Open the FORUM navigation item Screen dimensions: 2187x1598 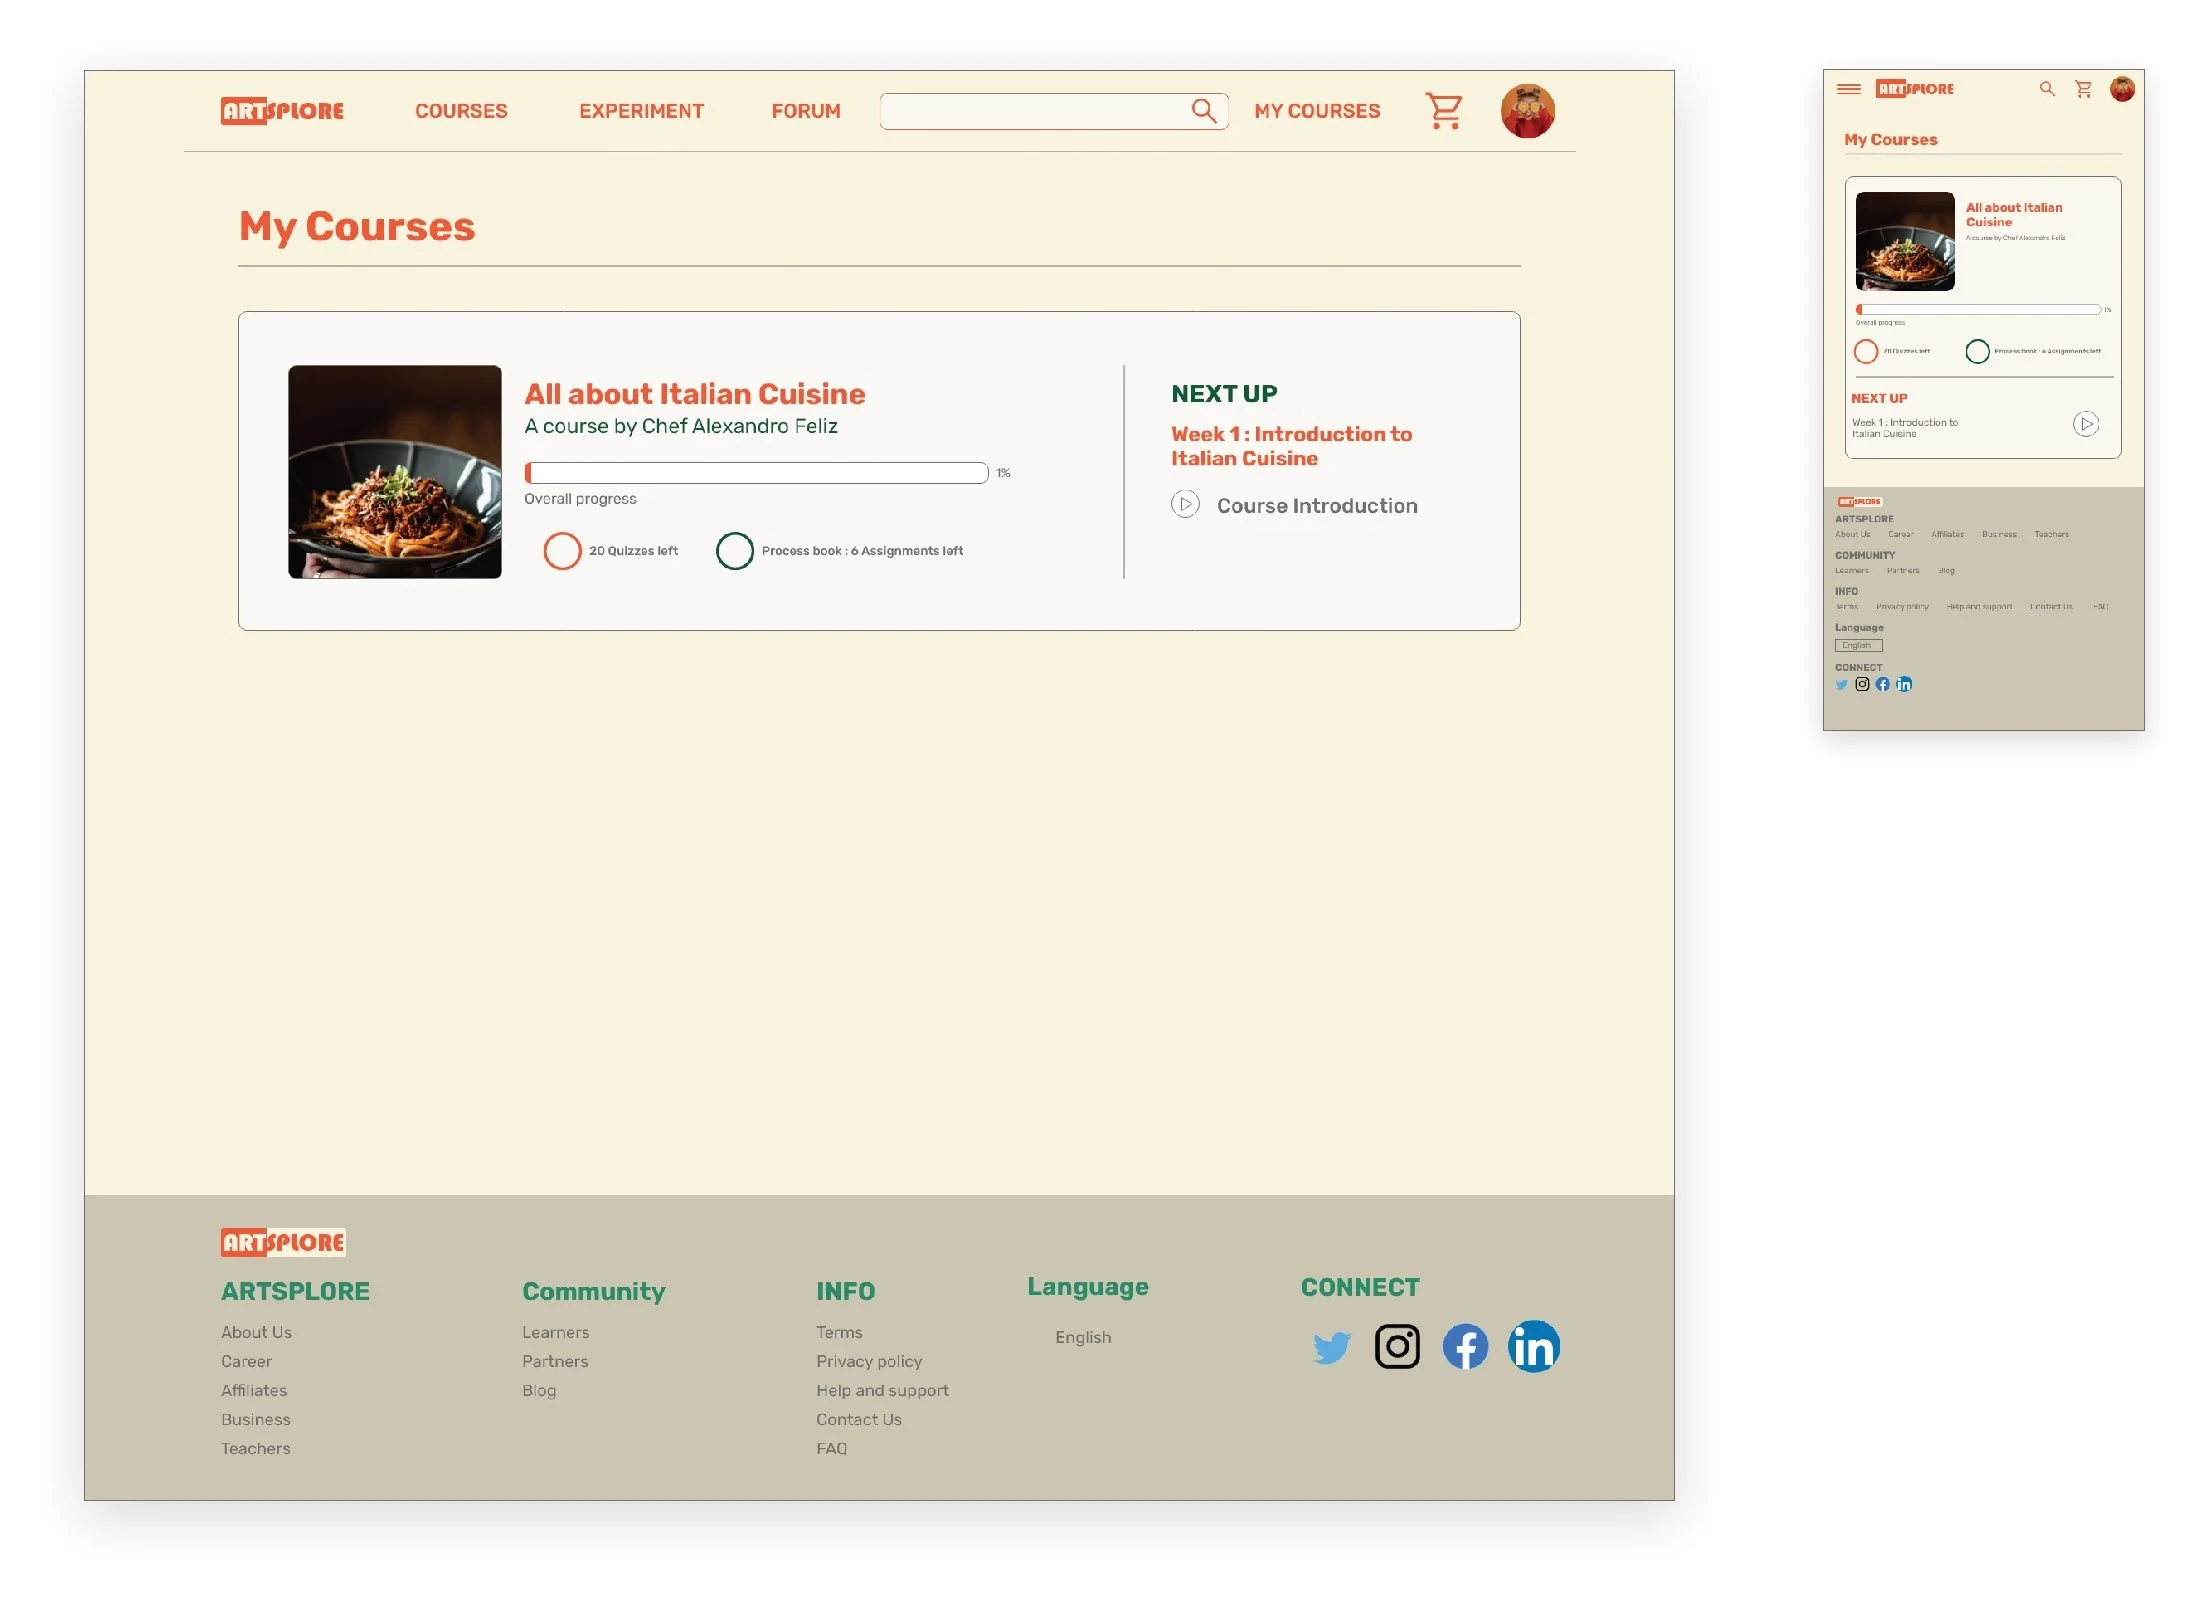(x=805, y=111)
